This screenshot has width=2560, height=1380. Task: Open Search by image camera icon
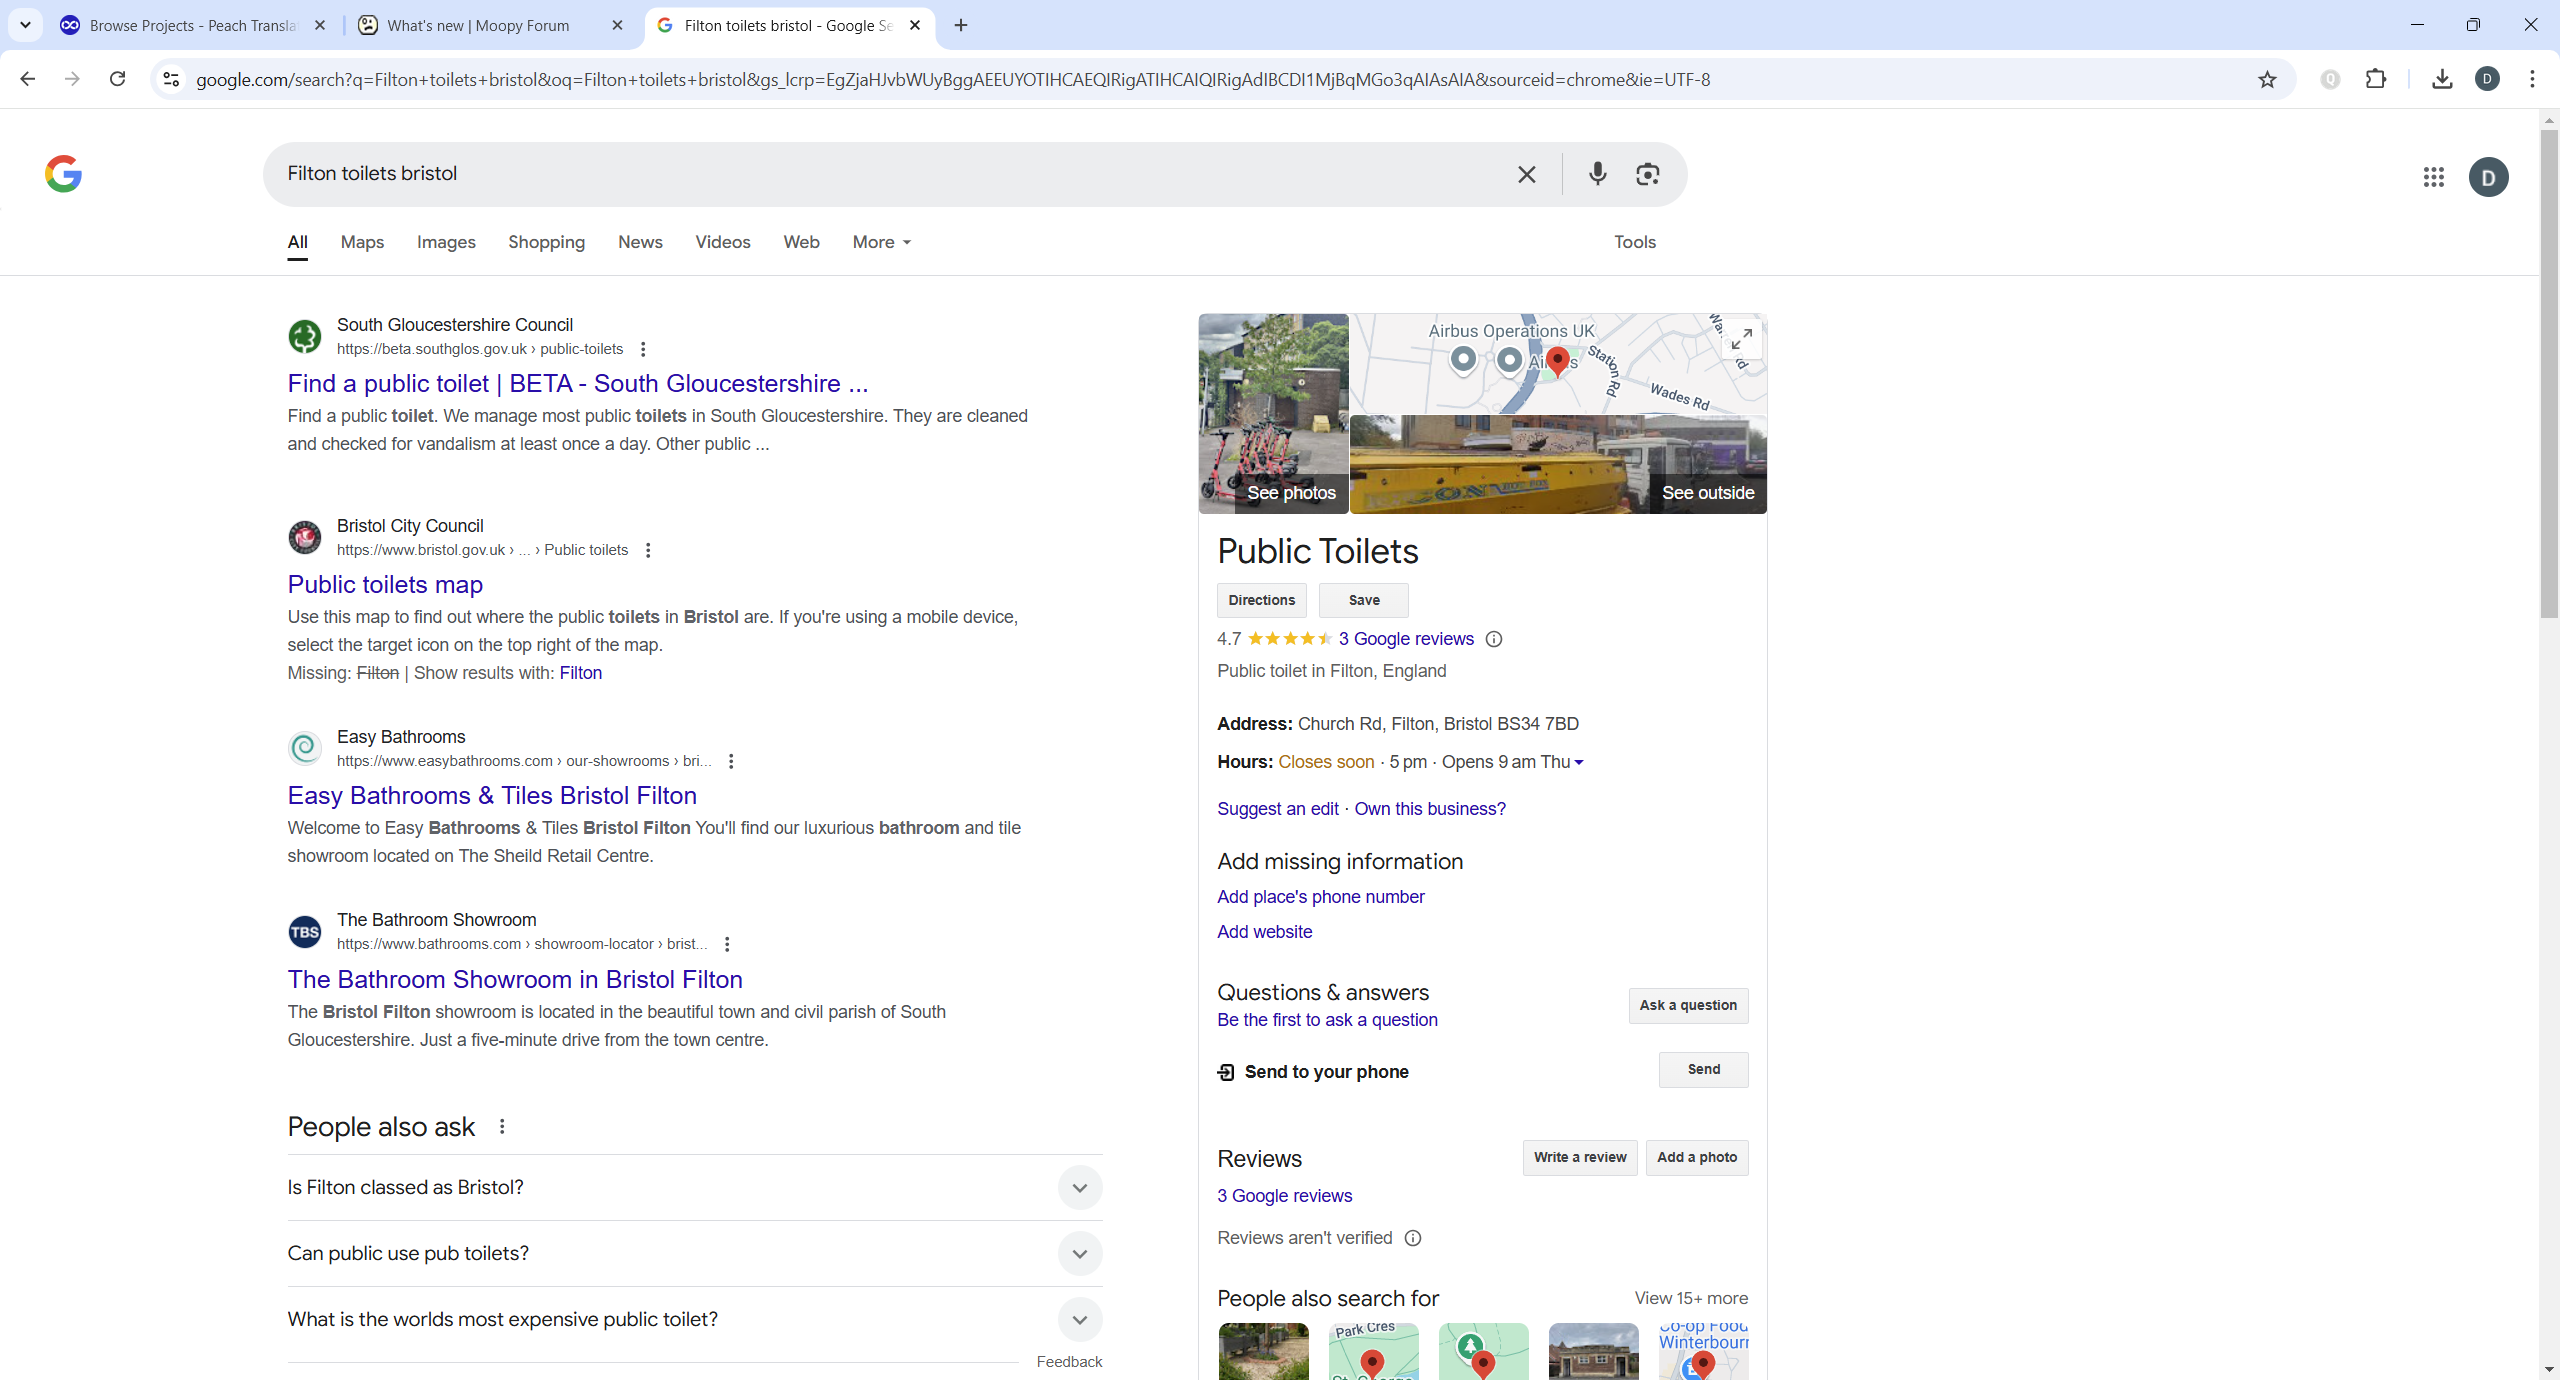click(1647, 174)
